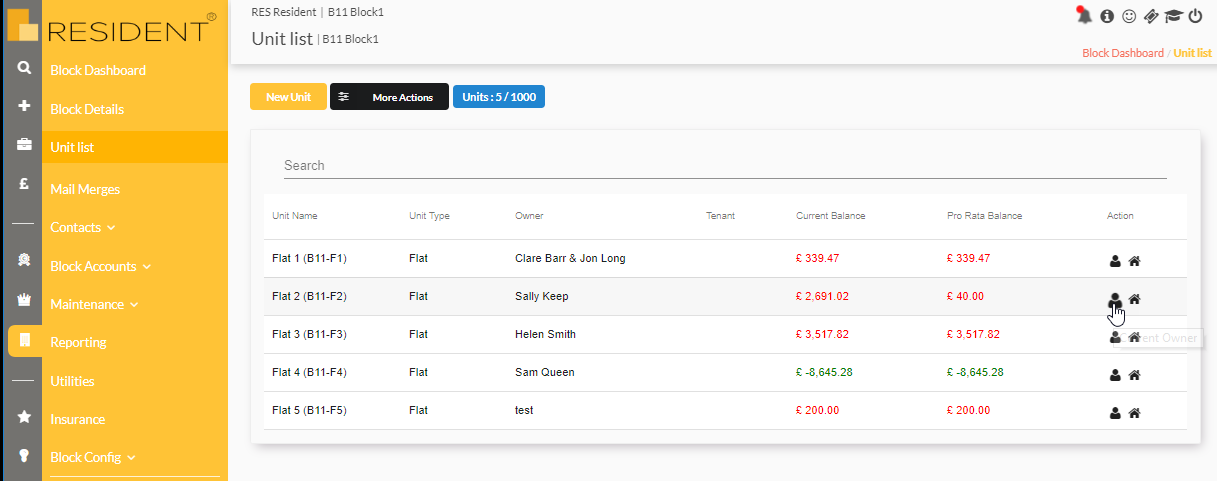The image size is (1217, 481).
Task: Click the house icon for Flat 1
Action: tap(1134, 261)
